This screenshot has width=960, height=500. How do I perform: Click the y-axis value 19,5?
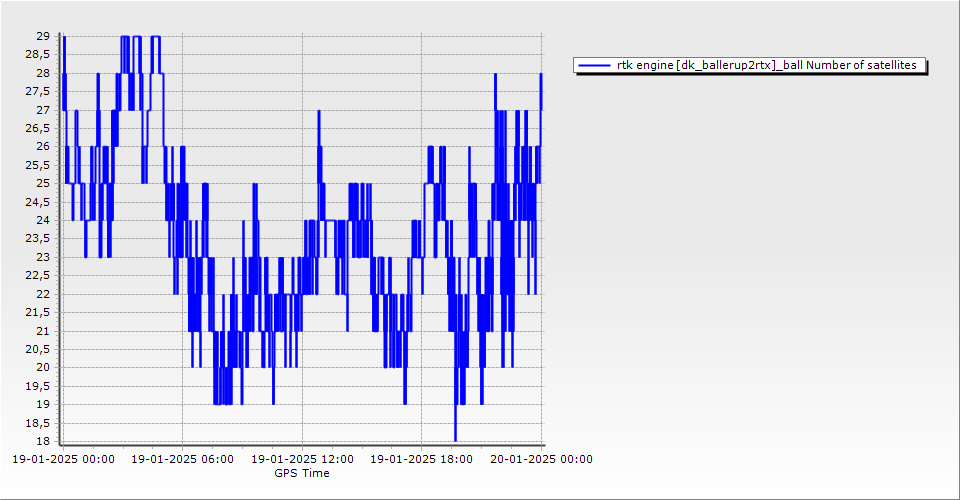pyautogui.click(x=38, y=386)
